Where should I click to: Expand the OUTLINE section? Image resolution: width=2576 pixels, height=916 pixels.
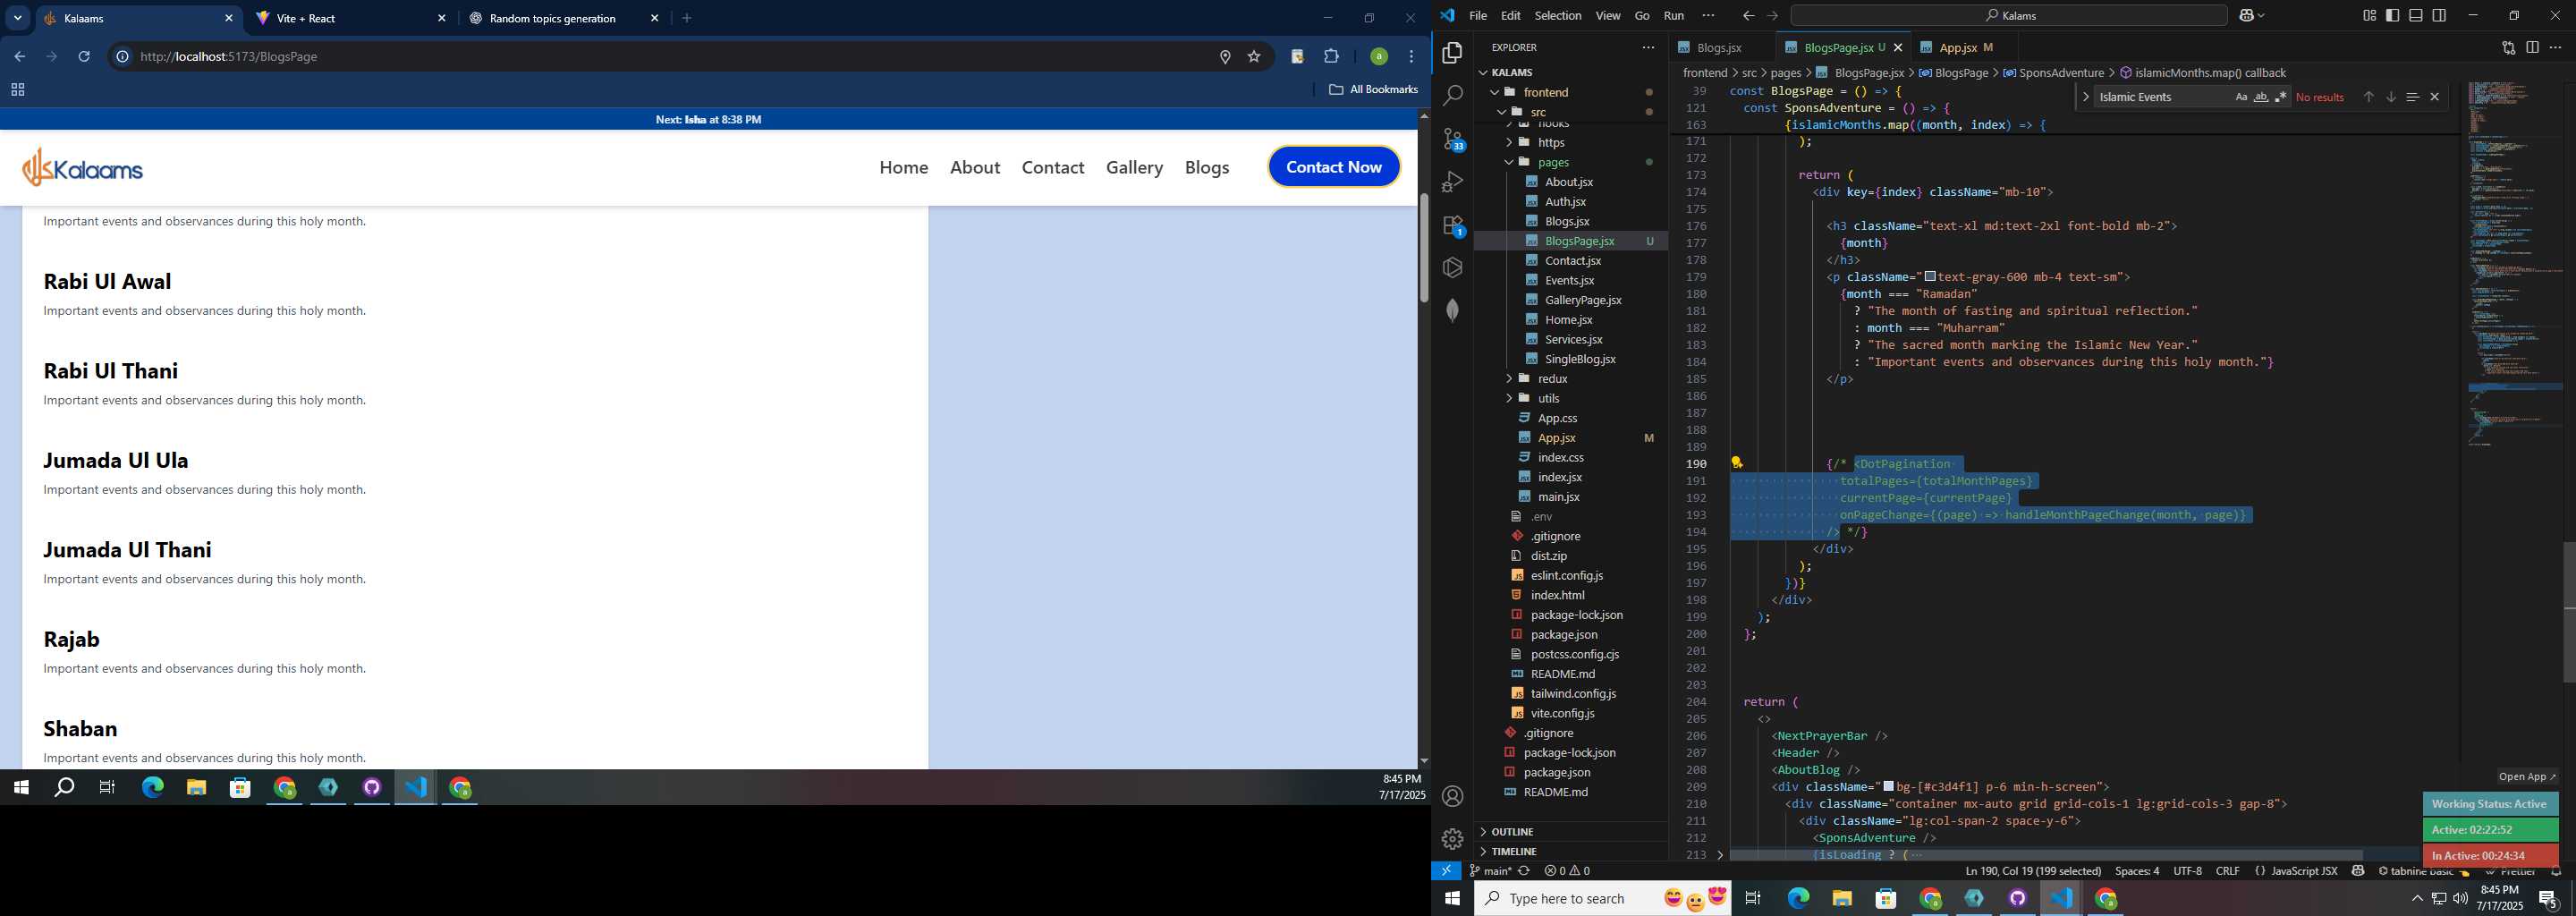click(x=1570, y=831)
